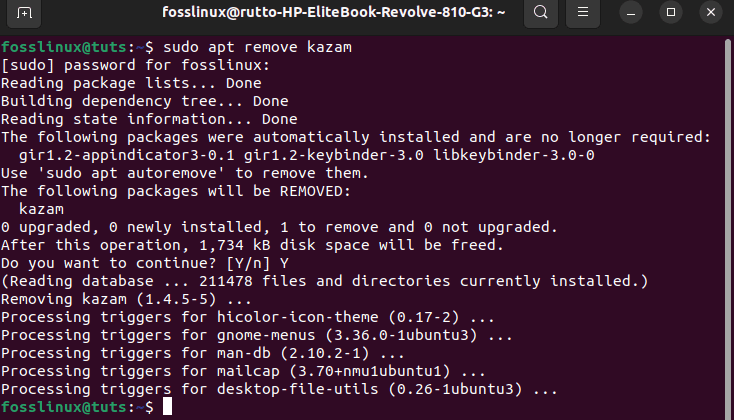Click the 'libkeybinder-3.0-0' package name
Screen dimensions: 734x420
click(514, 155)
